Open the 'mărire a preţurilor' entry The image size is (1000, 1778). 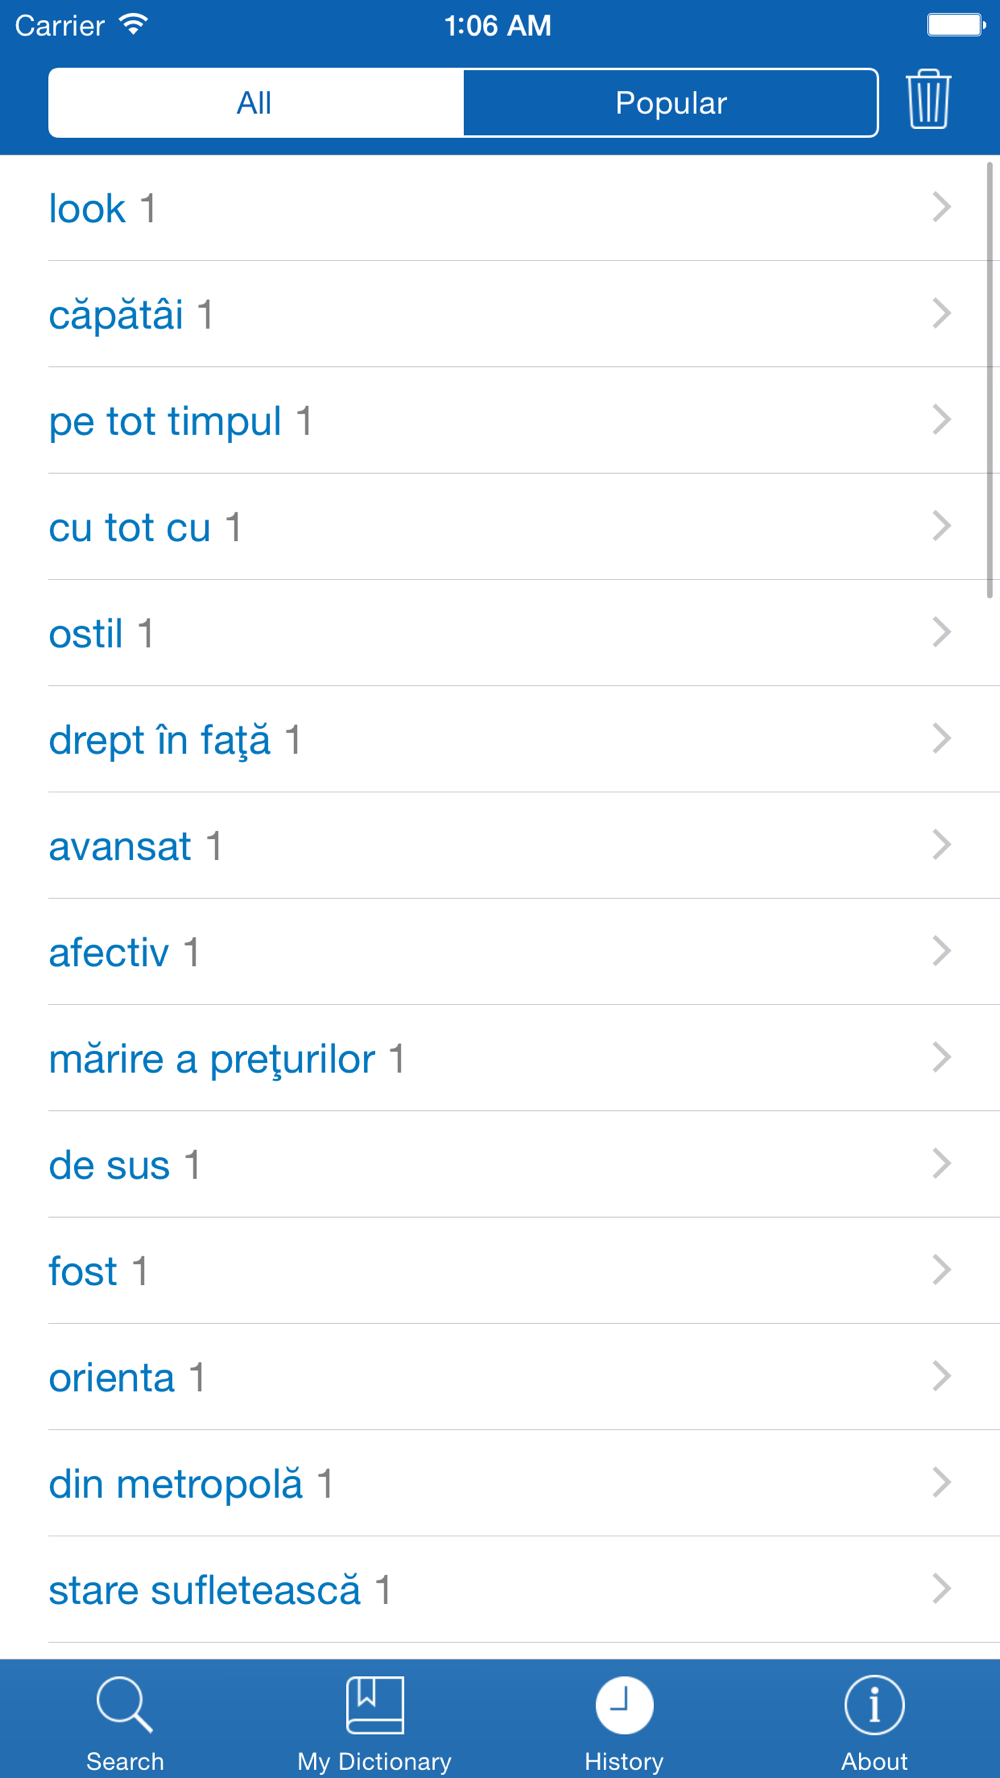click(212, 1059)
